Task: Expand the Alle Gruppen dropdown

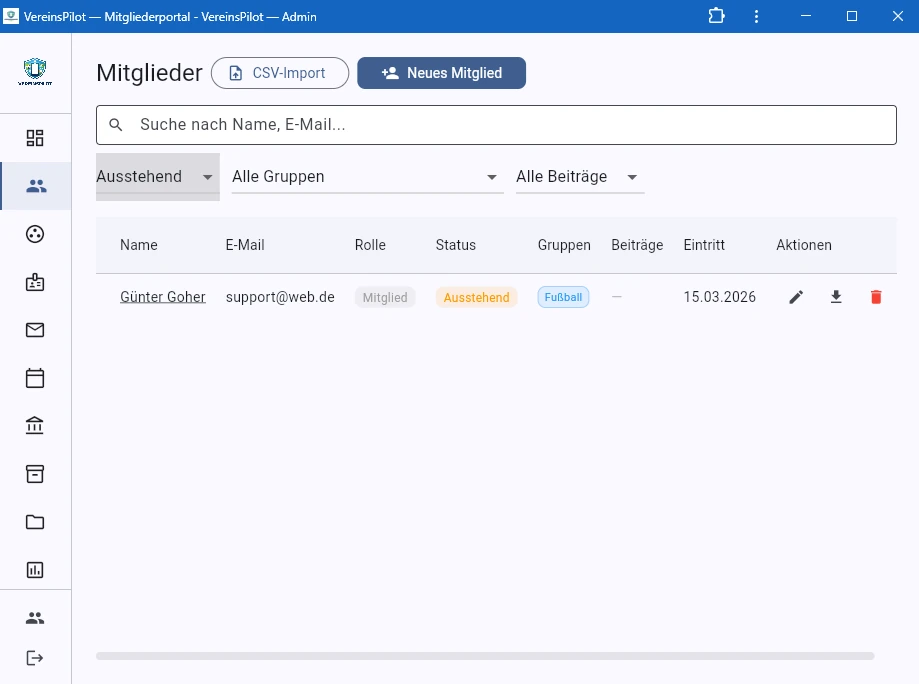Action: 366,177
